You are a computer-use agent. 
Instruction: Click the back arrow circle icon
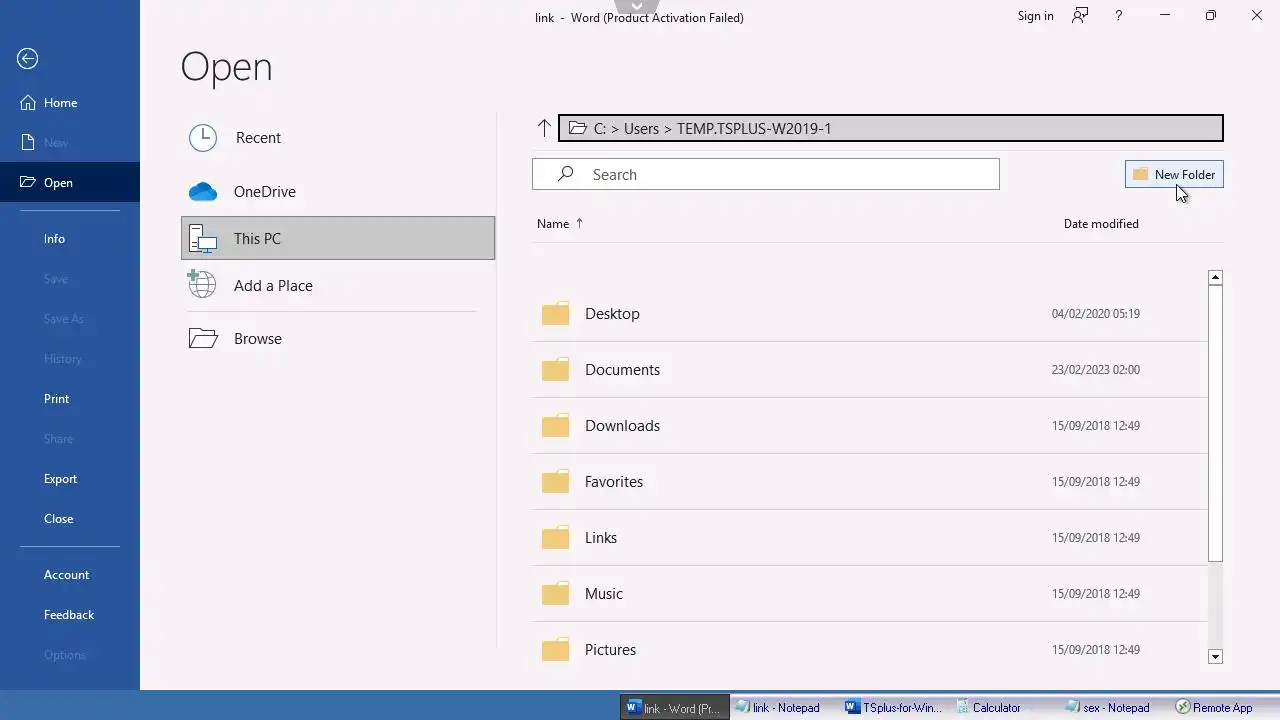(x=28, y=59)
